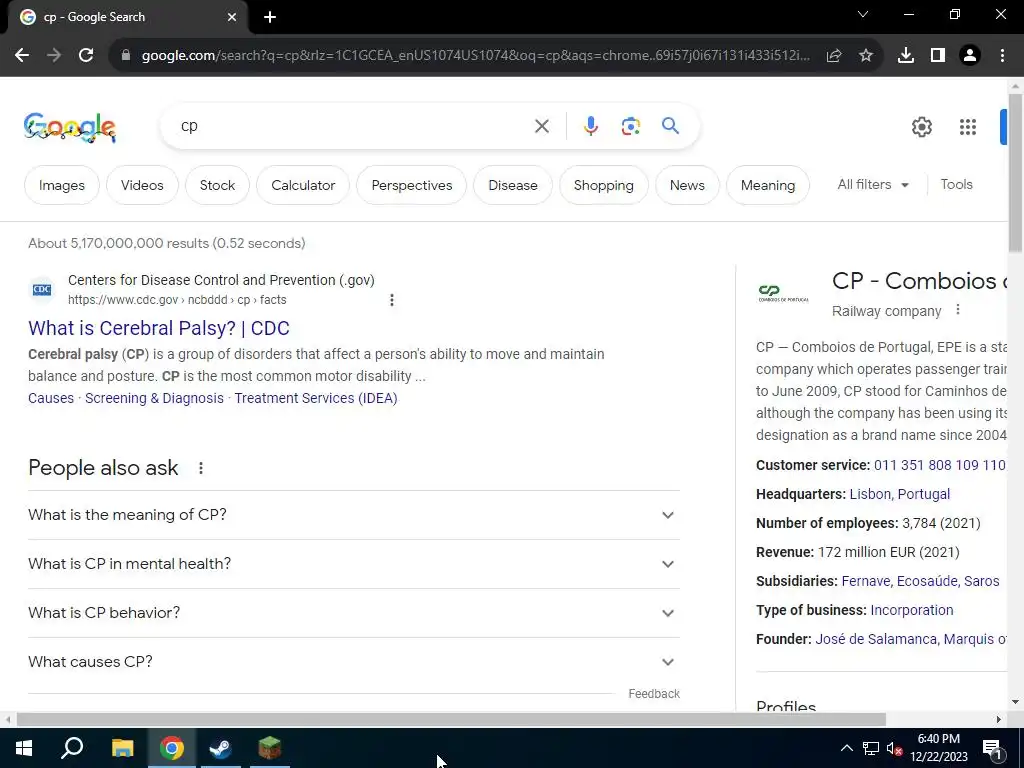Click the CDC favicon in result

42,289
